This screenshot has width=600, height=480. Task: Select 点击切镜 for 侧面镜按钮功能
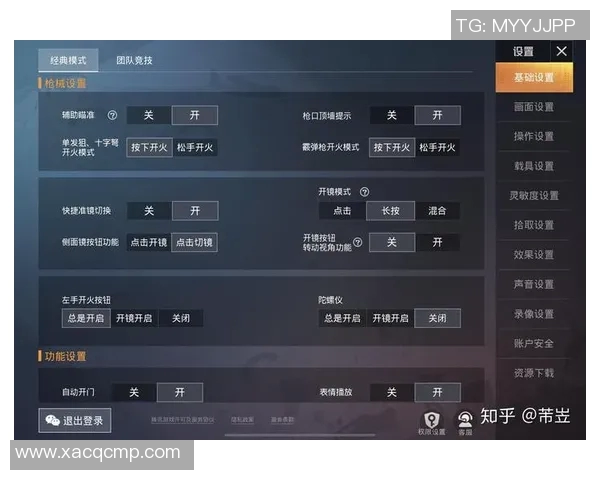pos(194,242)
